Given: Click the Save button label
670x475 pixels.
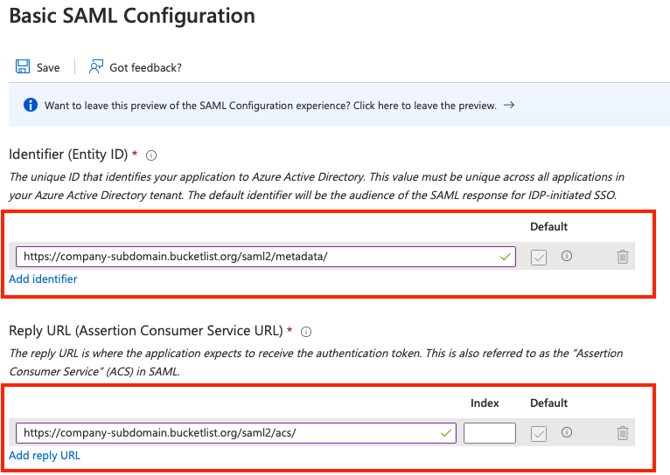Looking at the screenshot, I should [48, 68].
